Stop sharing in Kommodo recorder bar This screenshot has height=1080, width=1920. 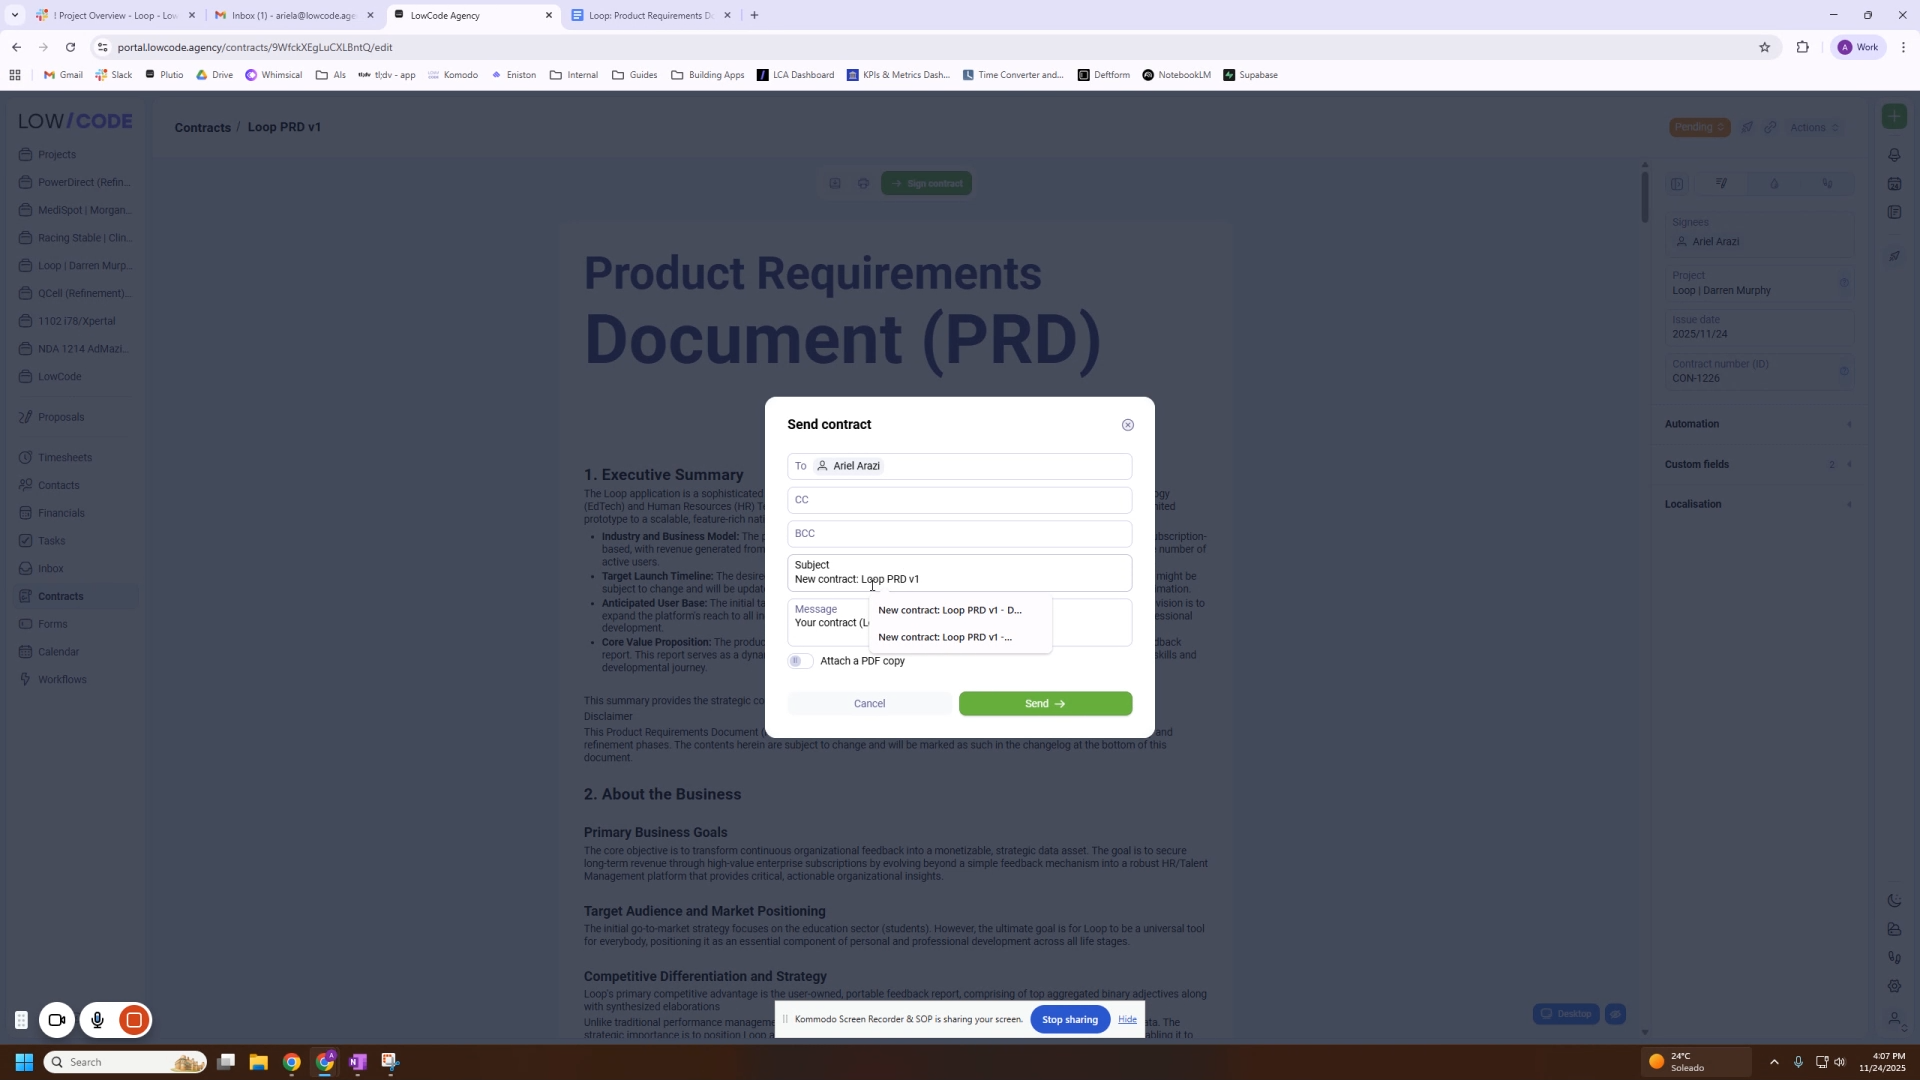pos(1069,1019)
